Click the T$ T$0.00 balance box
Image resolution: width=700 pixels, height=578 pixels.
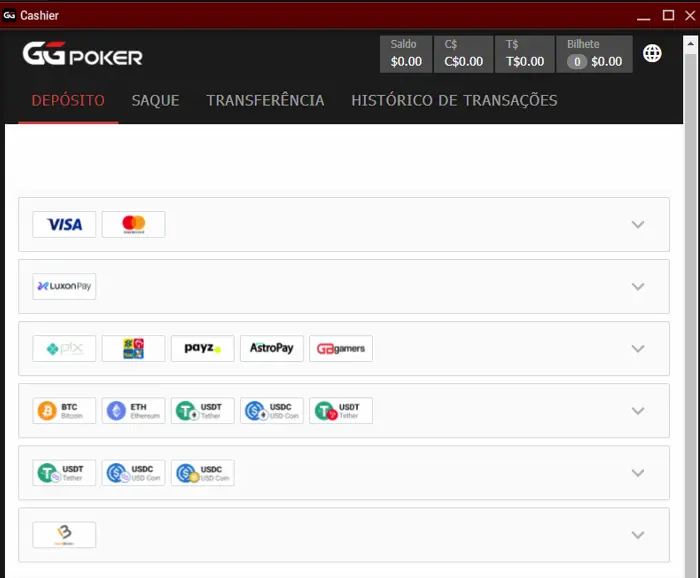point(525,54)
